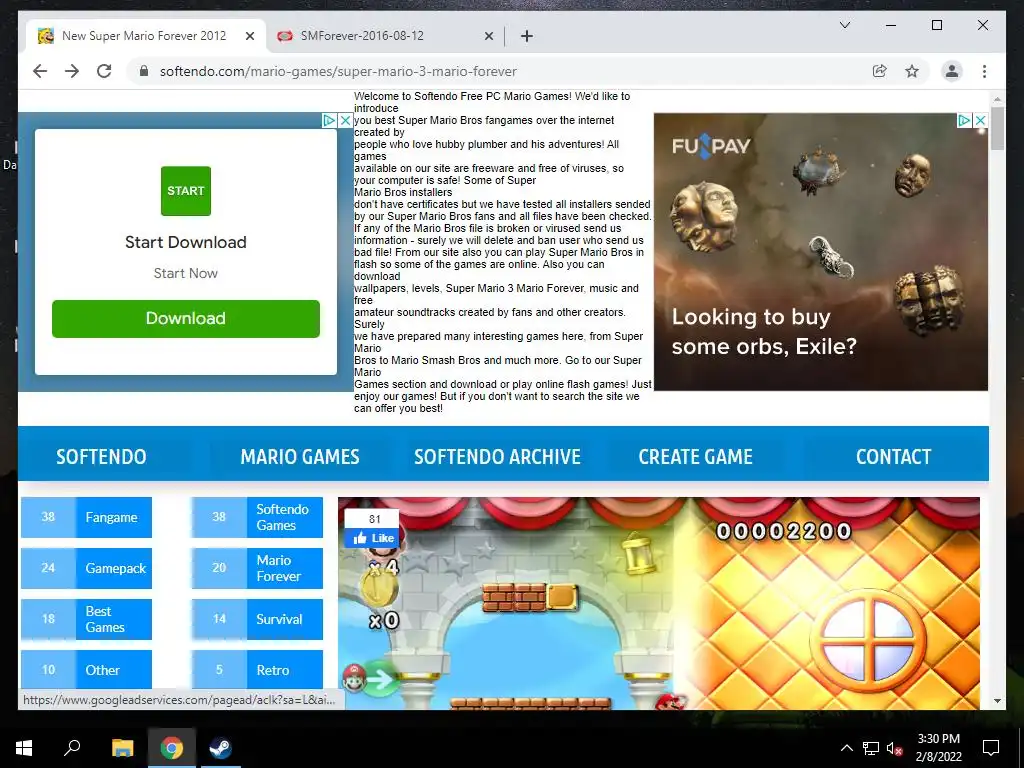Share this page using address bar icon

point(880,71)
